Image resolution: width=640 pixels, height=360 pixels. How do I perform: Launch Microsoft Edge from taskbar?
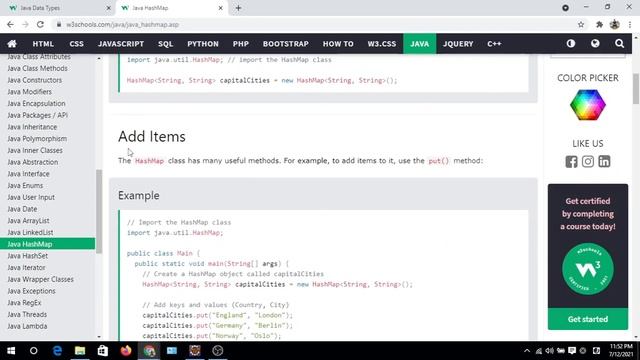click(57, 351)
